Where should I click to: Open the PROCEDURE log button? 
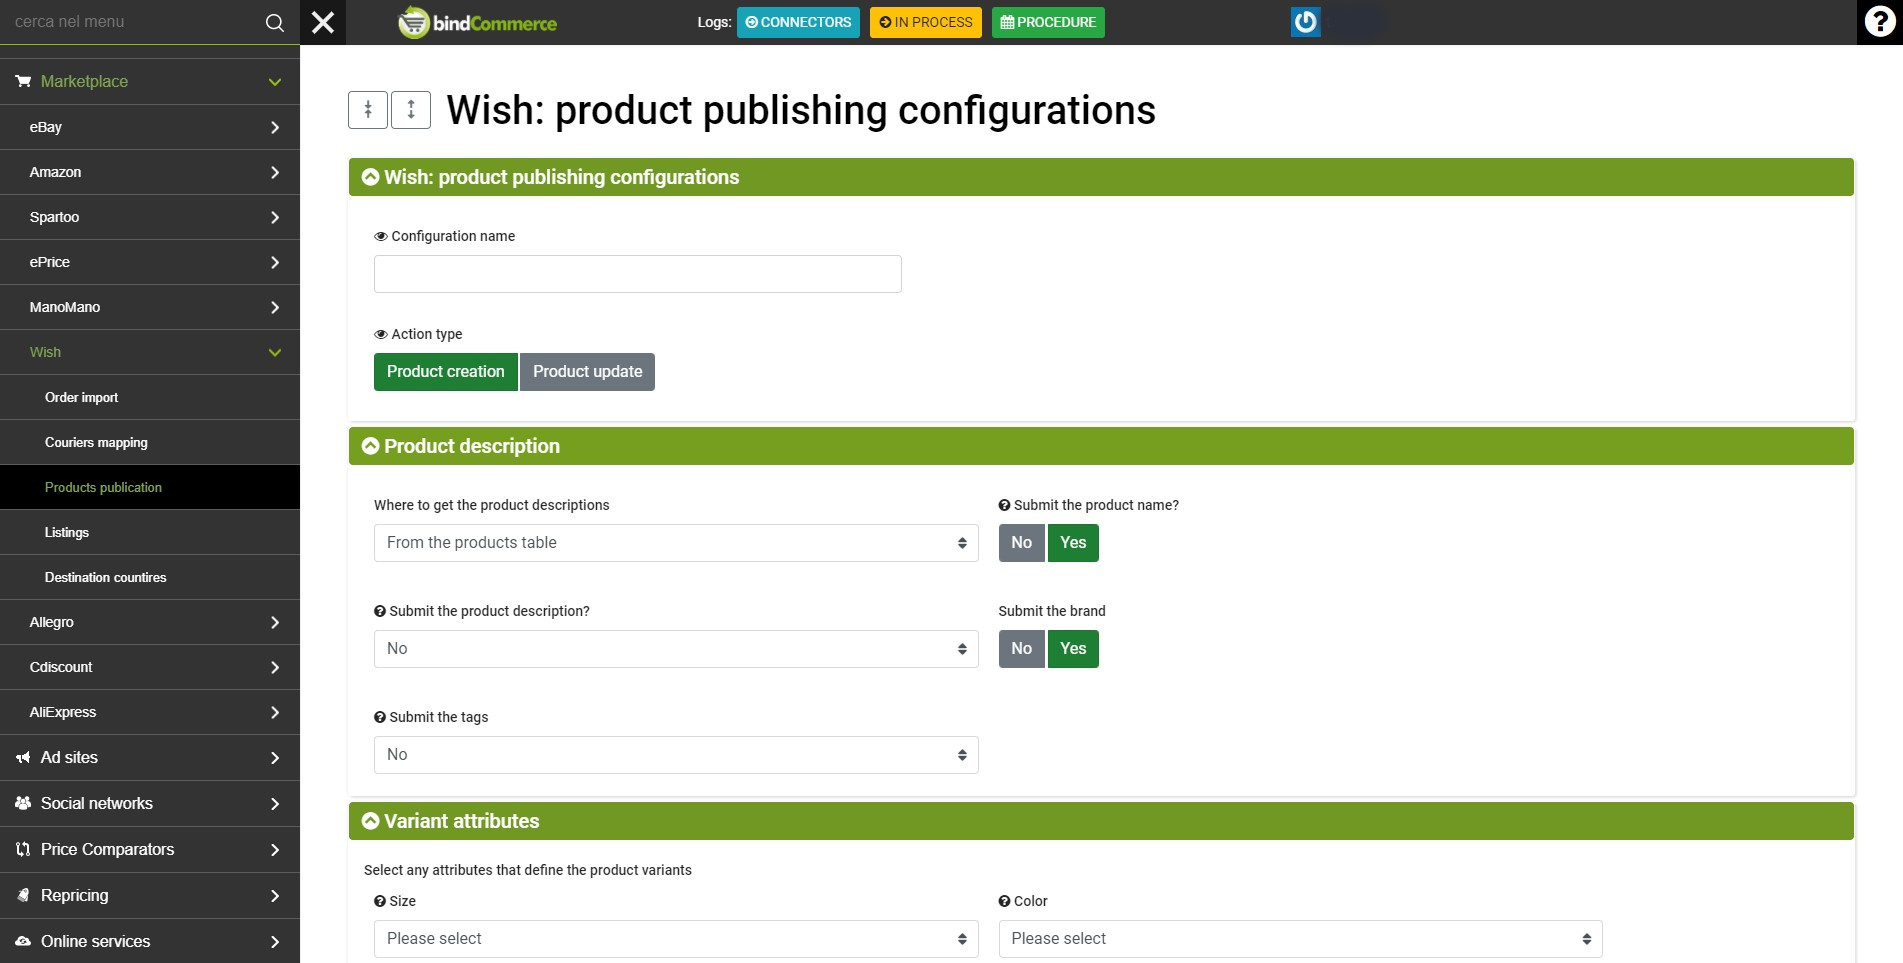(1048, 22)
